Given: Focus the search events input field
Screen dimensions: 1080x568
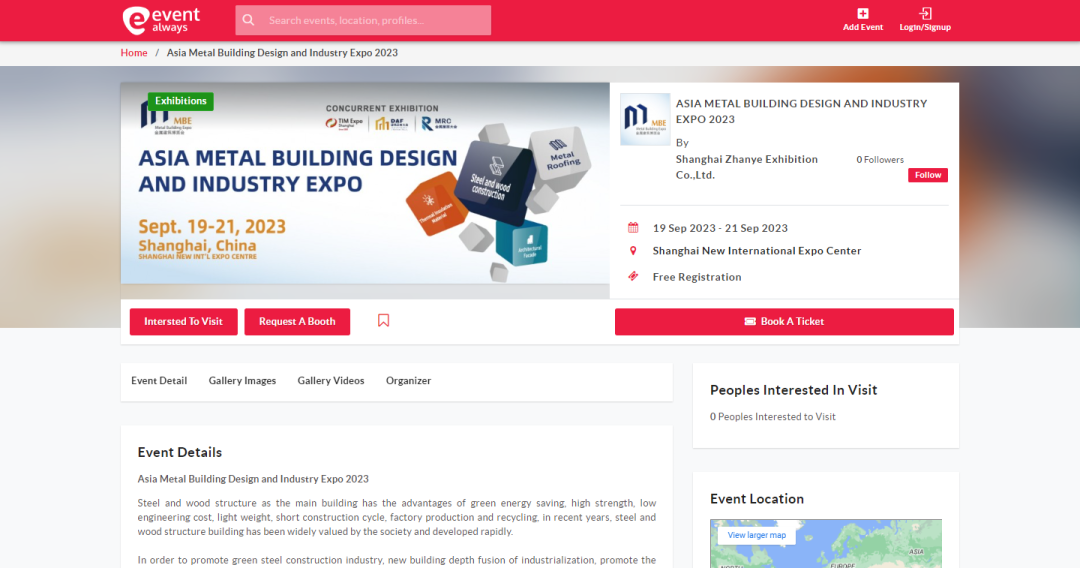Looking at the screenshot, I should click(363, 21).
